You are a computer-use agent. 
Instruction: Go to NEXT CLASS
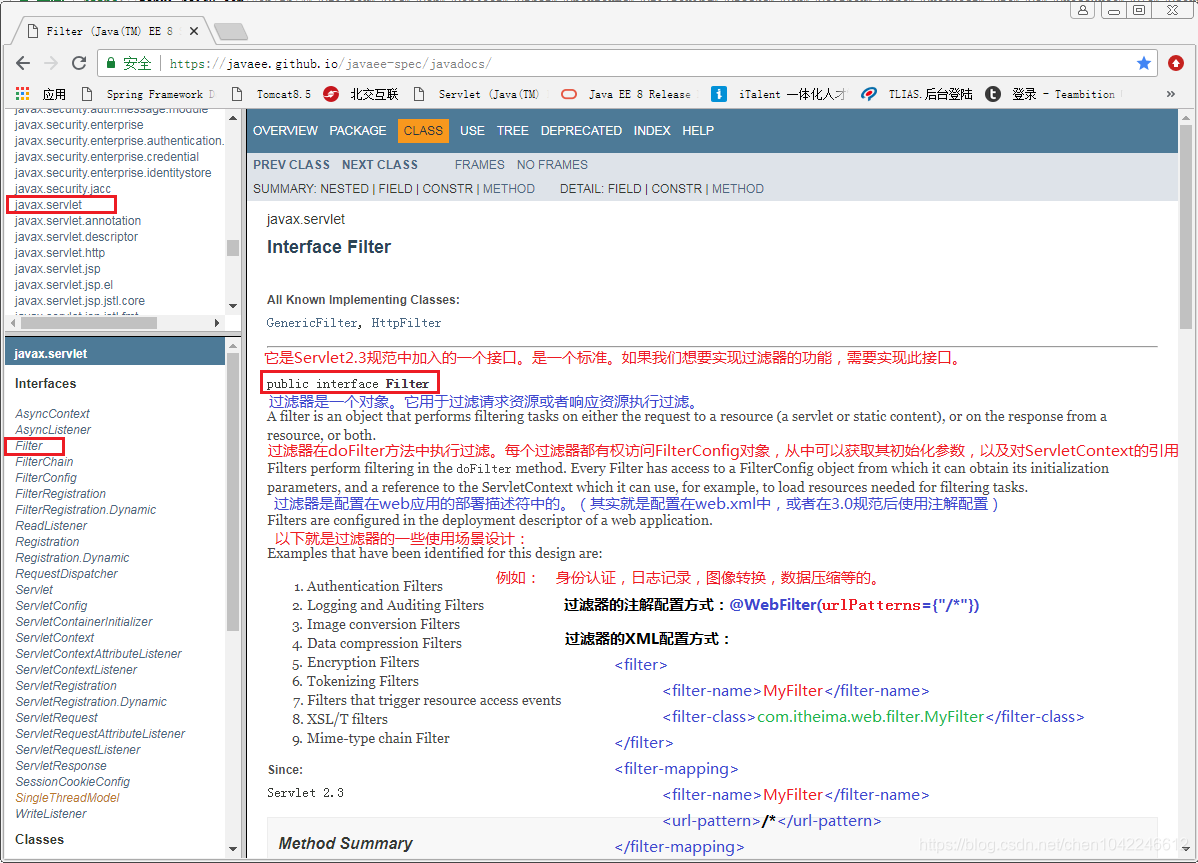click(x=380, y=165)
